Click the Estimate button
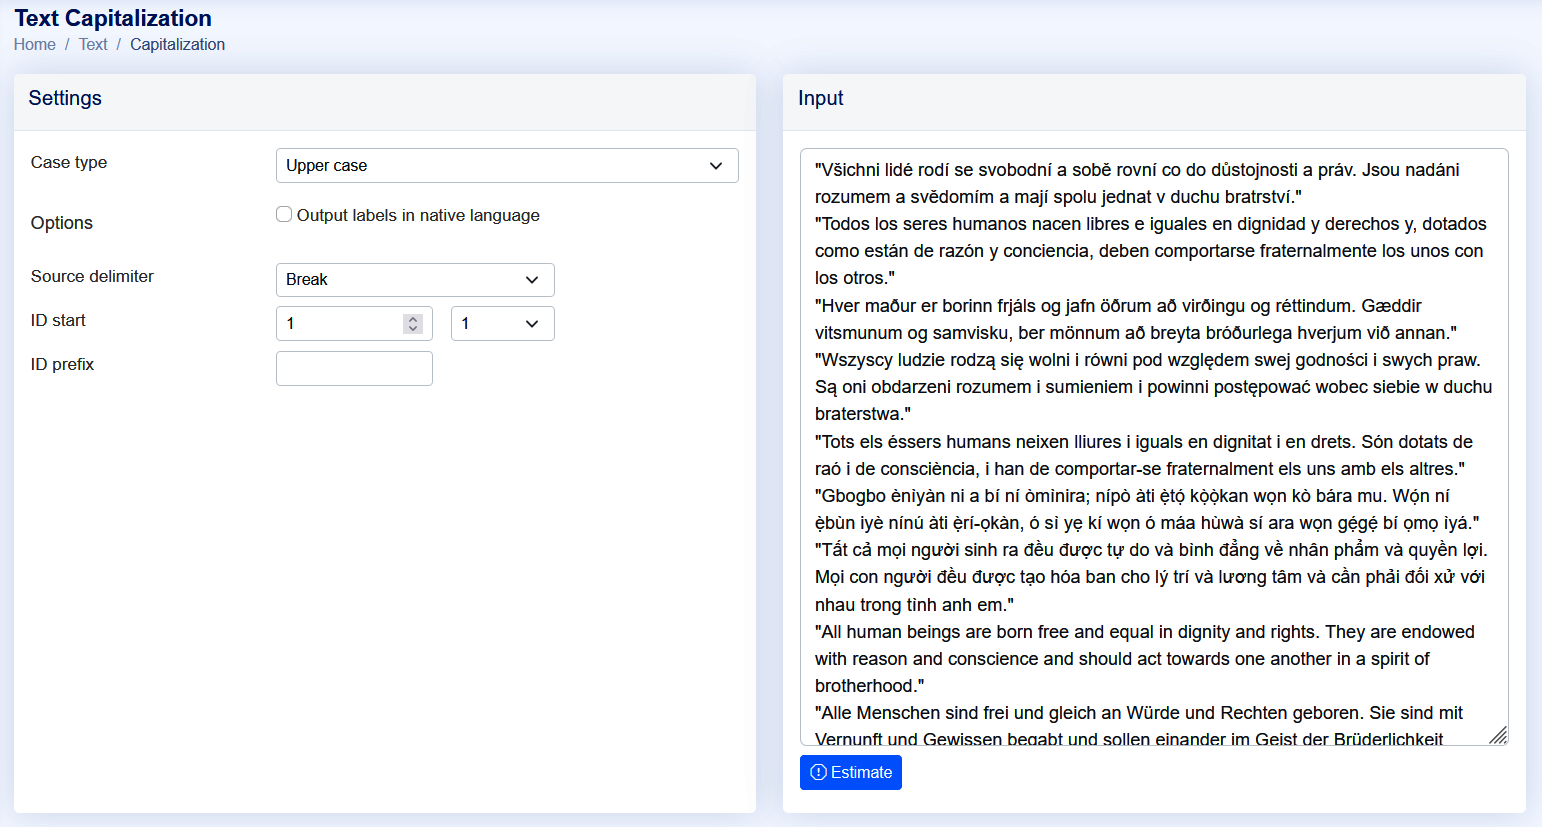Viewport: 1542px width, 827px height. [x=851, y=772]
